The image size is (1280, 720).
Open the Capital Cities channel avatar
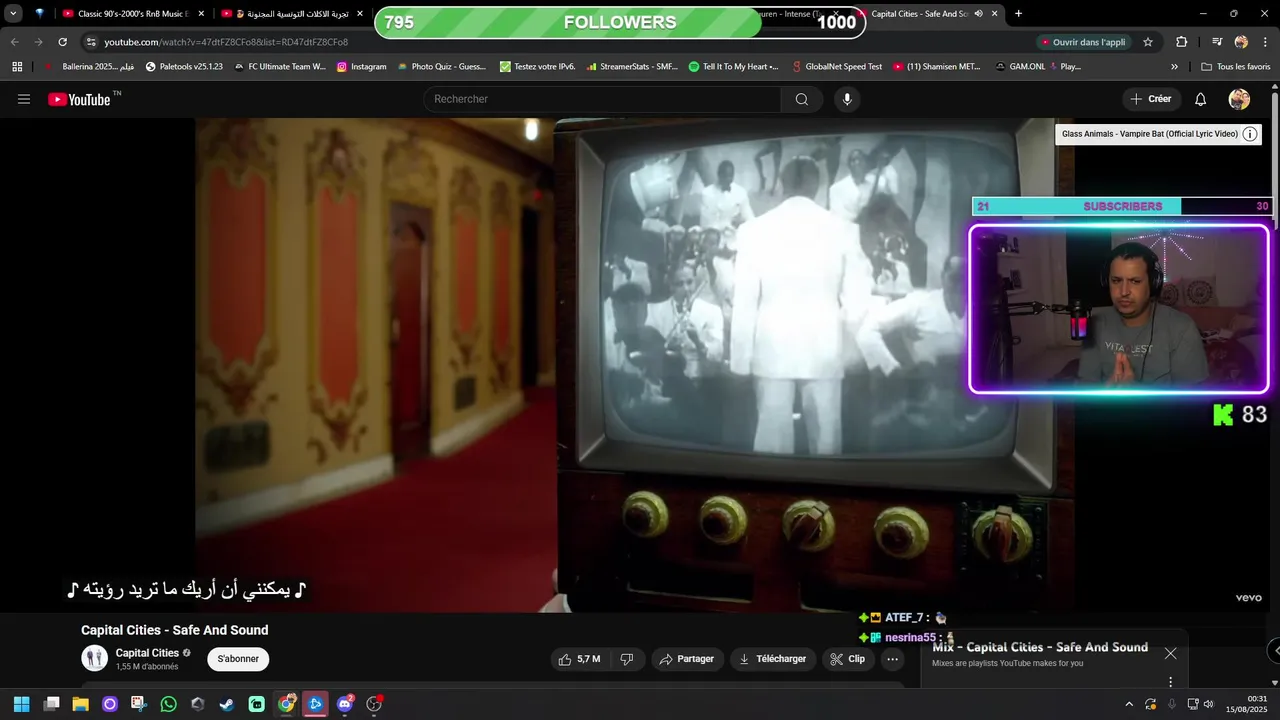click(95, 658)
